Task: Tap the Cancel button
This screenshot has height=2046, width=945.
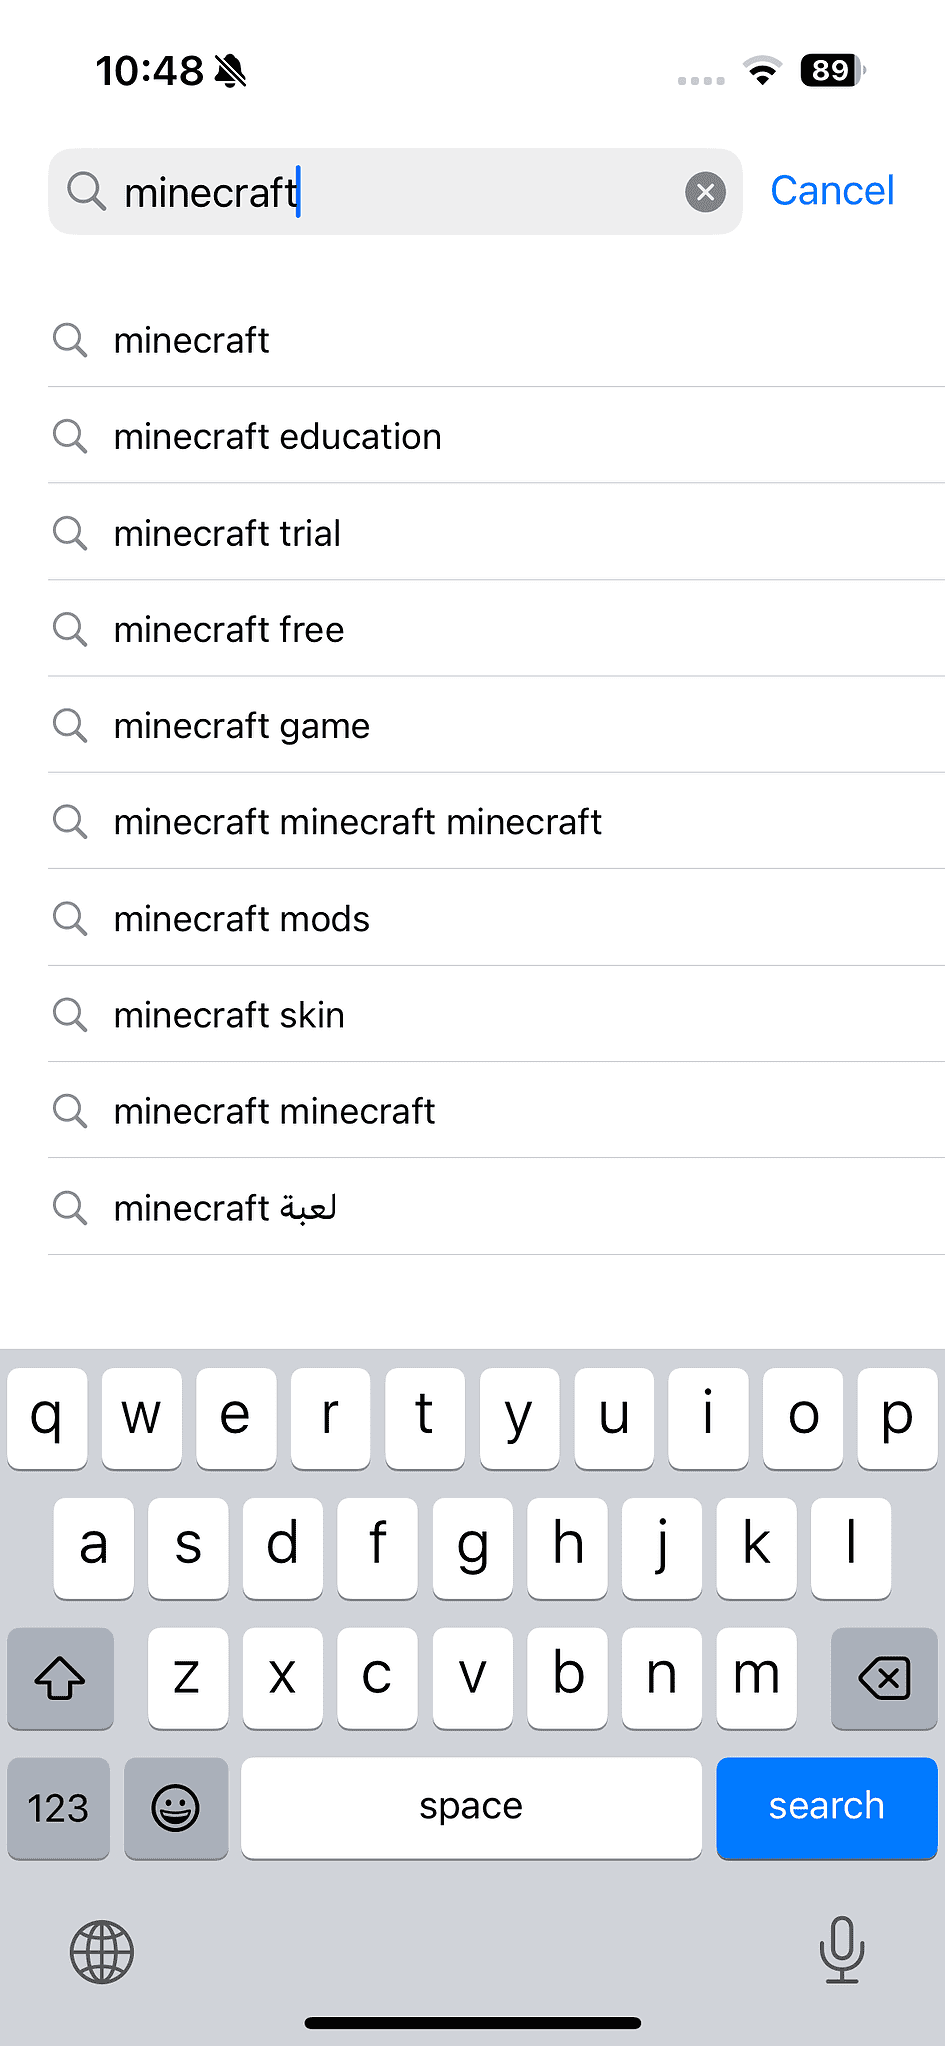Action: 831,190
